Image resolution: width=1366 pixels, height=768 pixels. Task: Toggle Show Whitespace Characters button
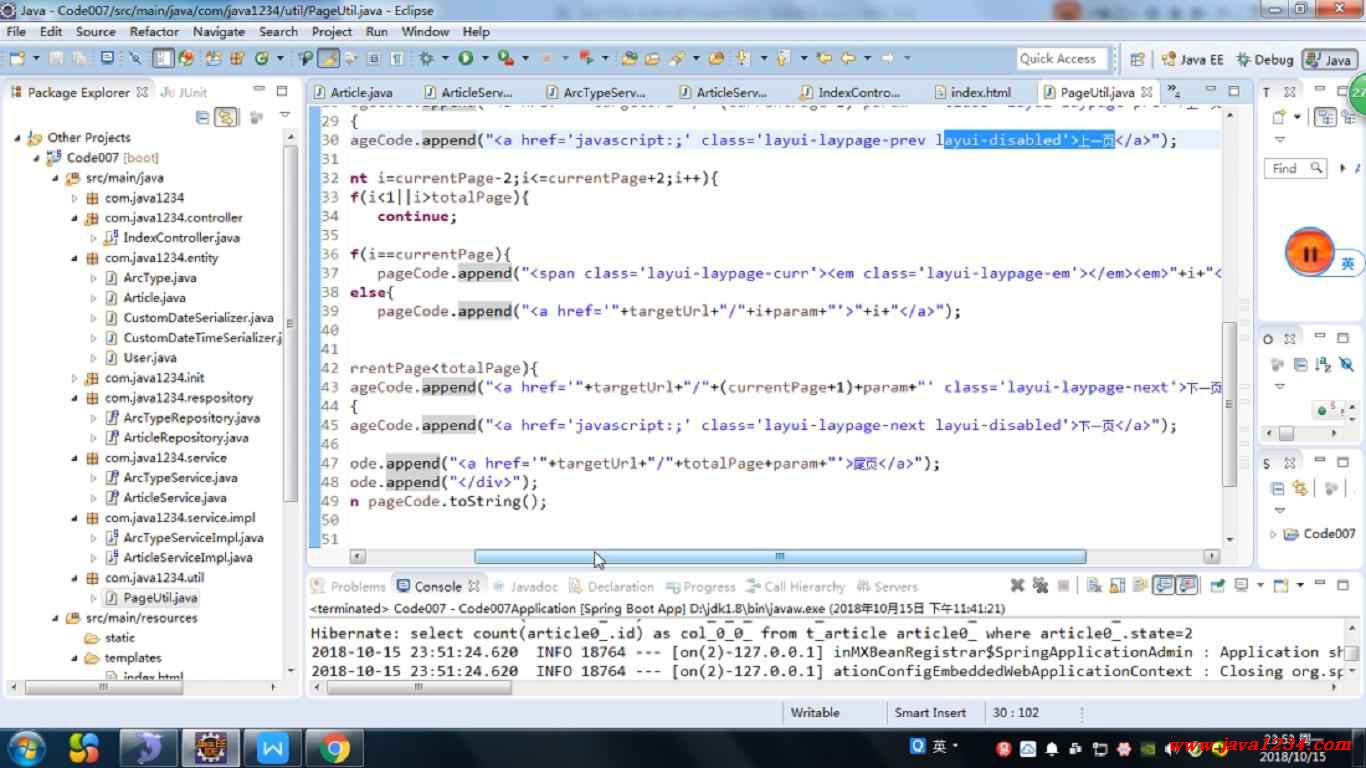[397, 58]
